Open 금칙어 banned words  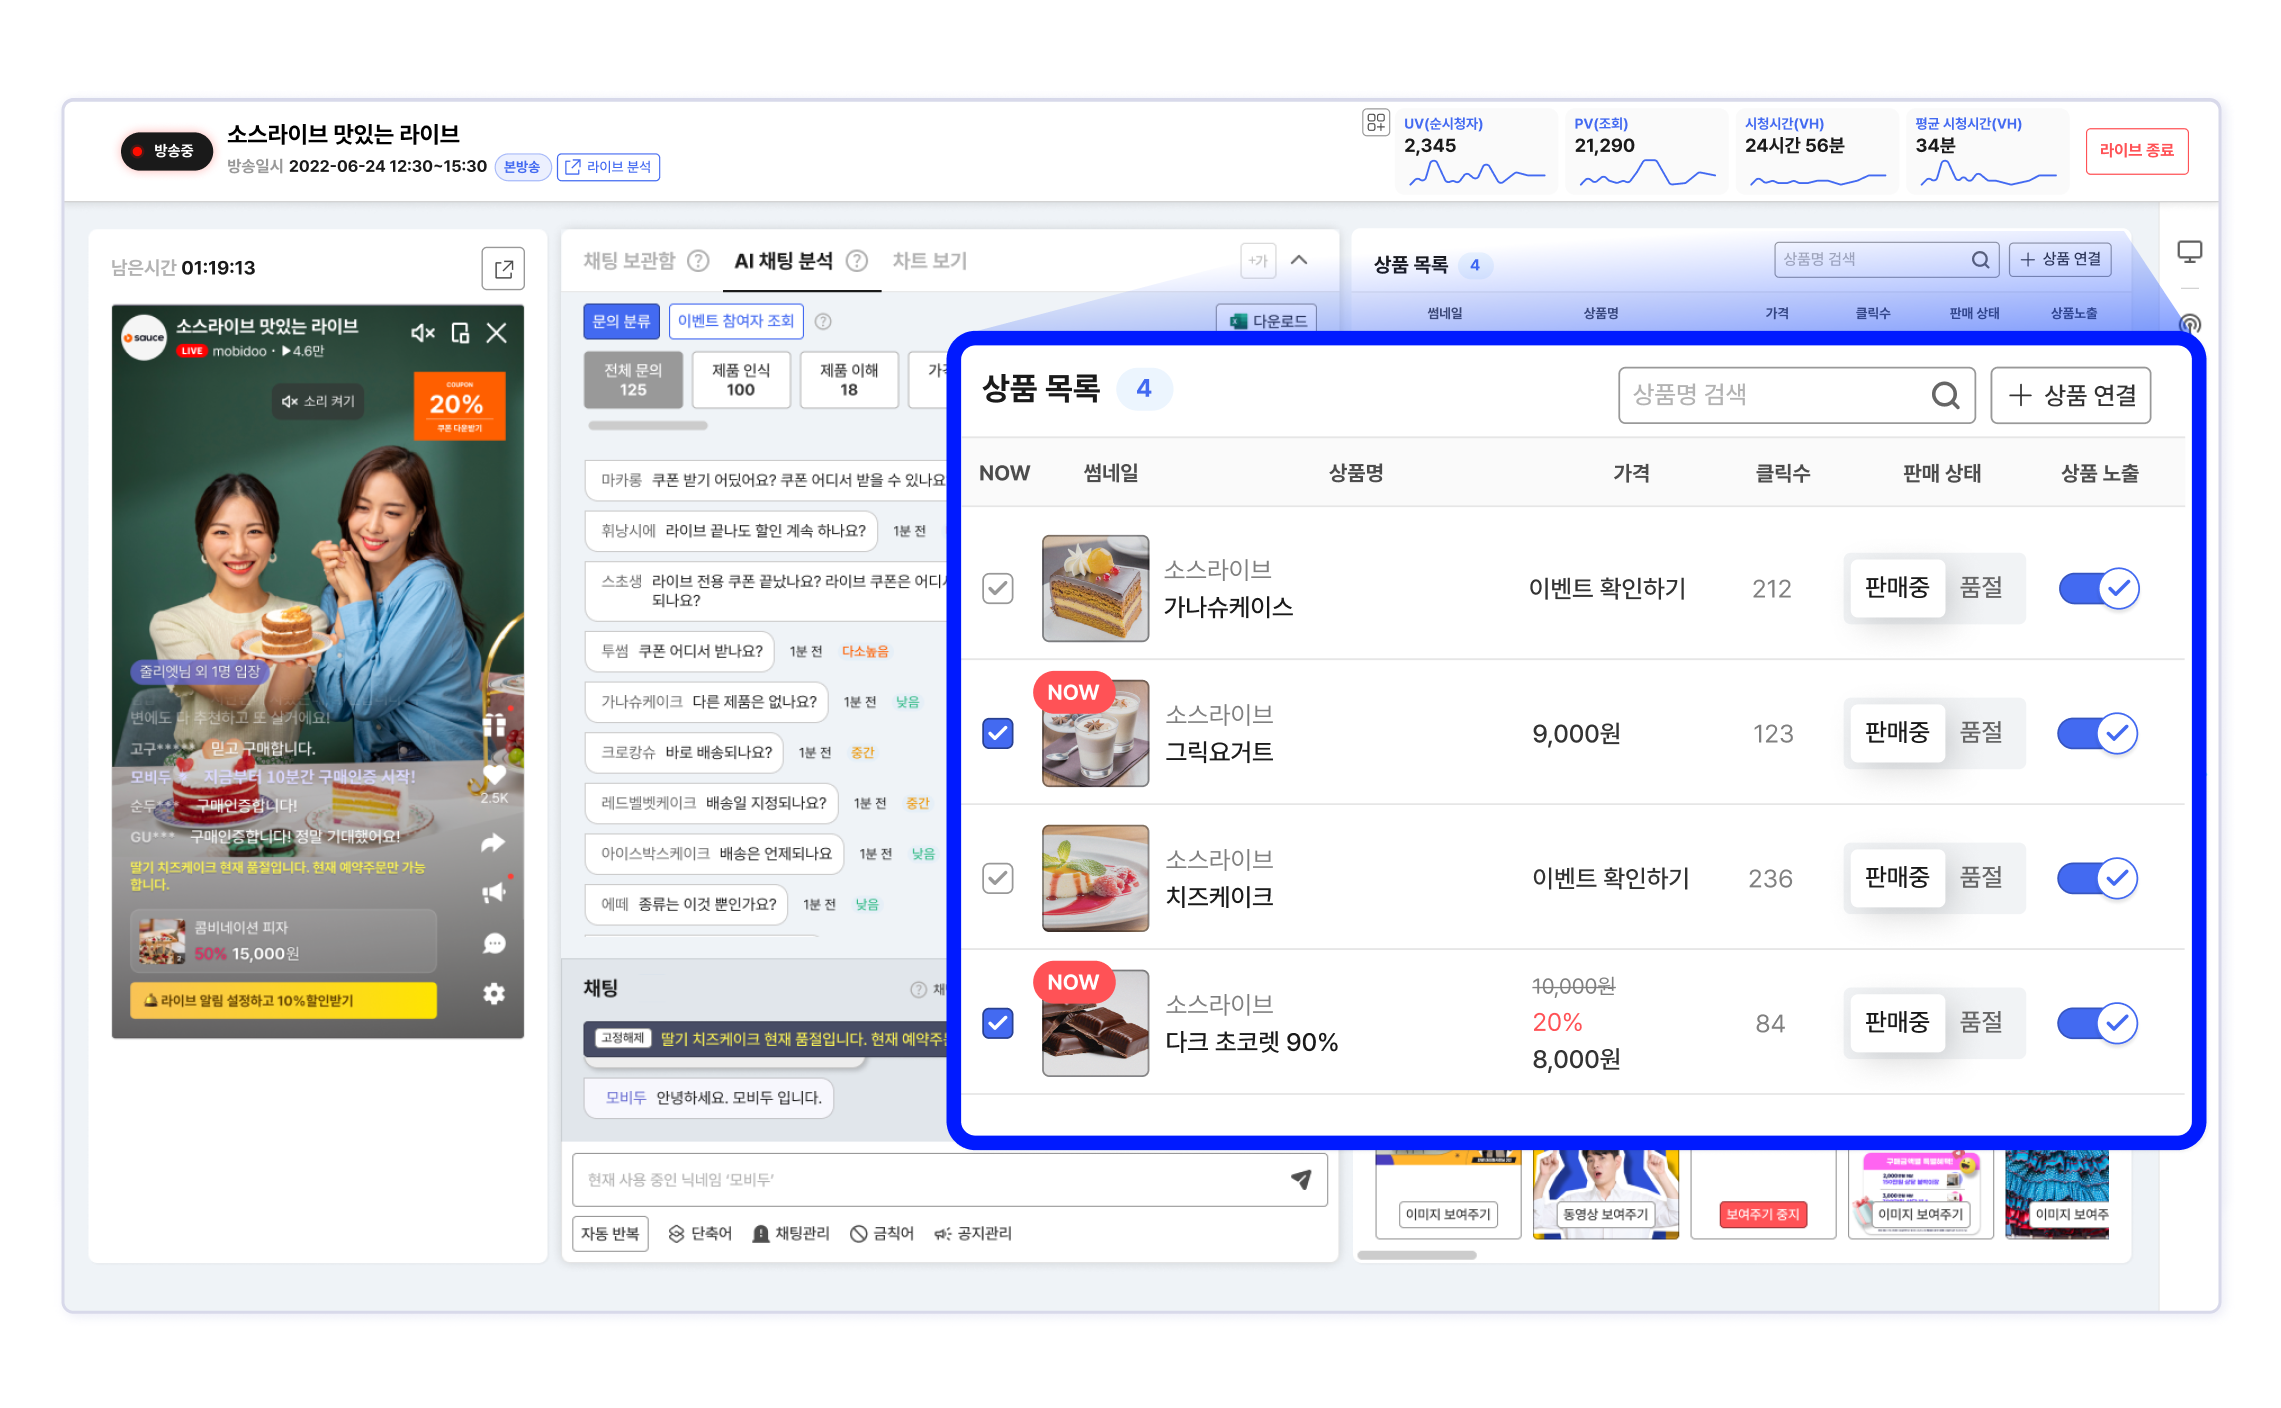point(882,1233)
